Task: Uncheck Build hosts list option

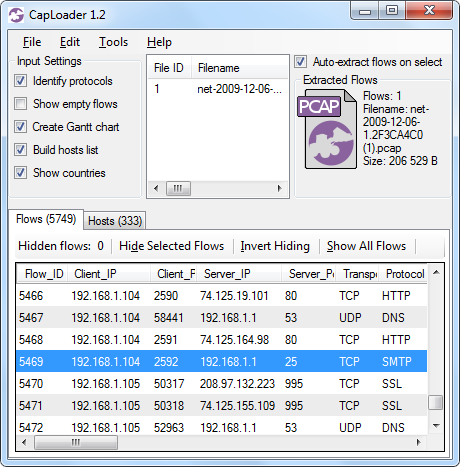Action: [x=20, y=150]
